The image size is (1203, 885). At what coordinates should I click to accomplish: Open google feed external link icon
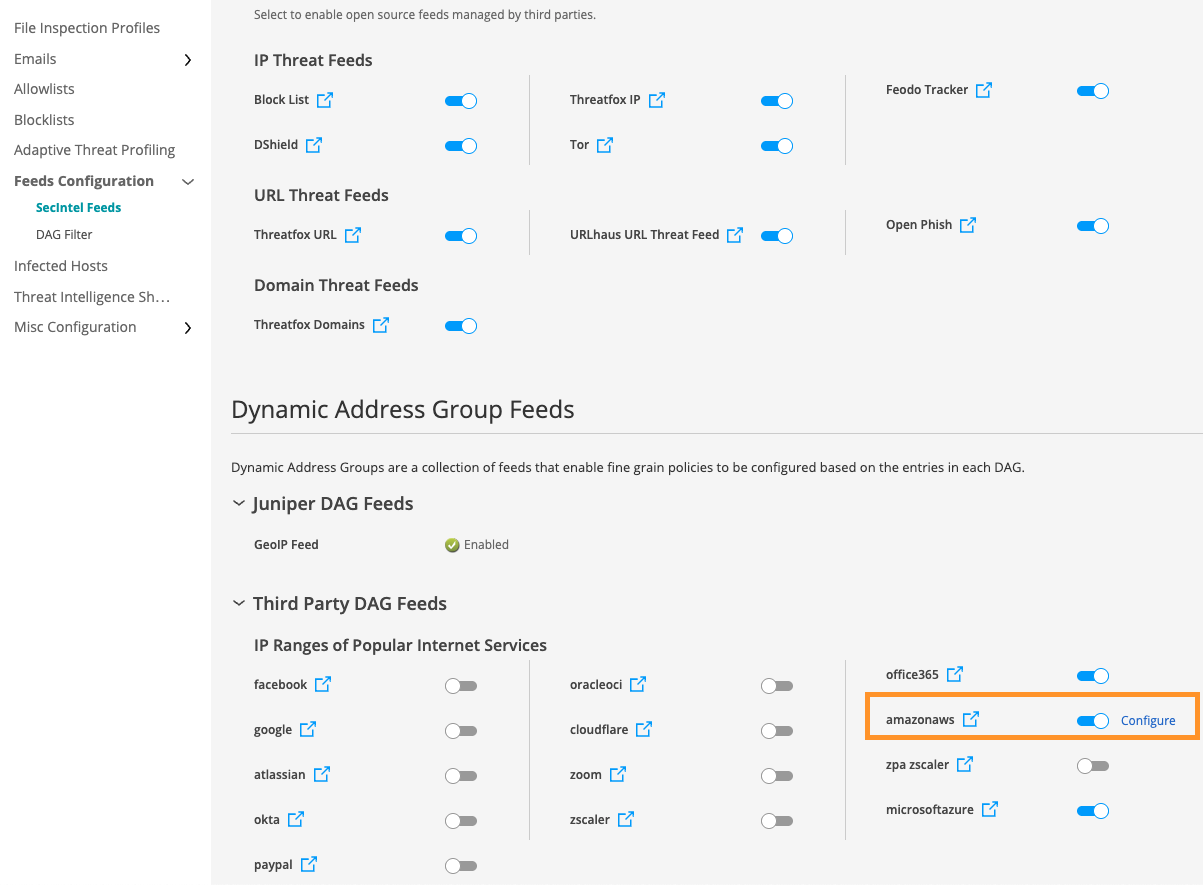click(309, 730)
